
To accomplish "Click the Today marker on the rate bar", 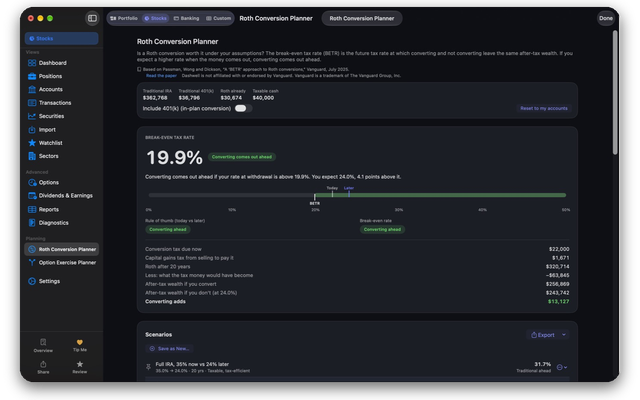I will pyautogui.click(x=332, y=191).
